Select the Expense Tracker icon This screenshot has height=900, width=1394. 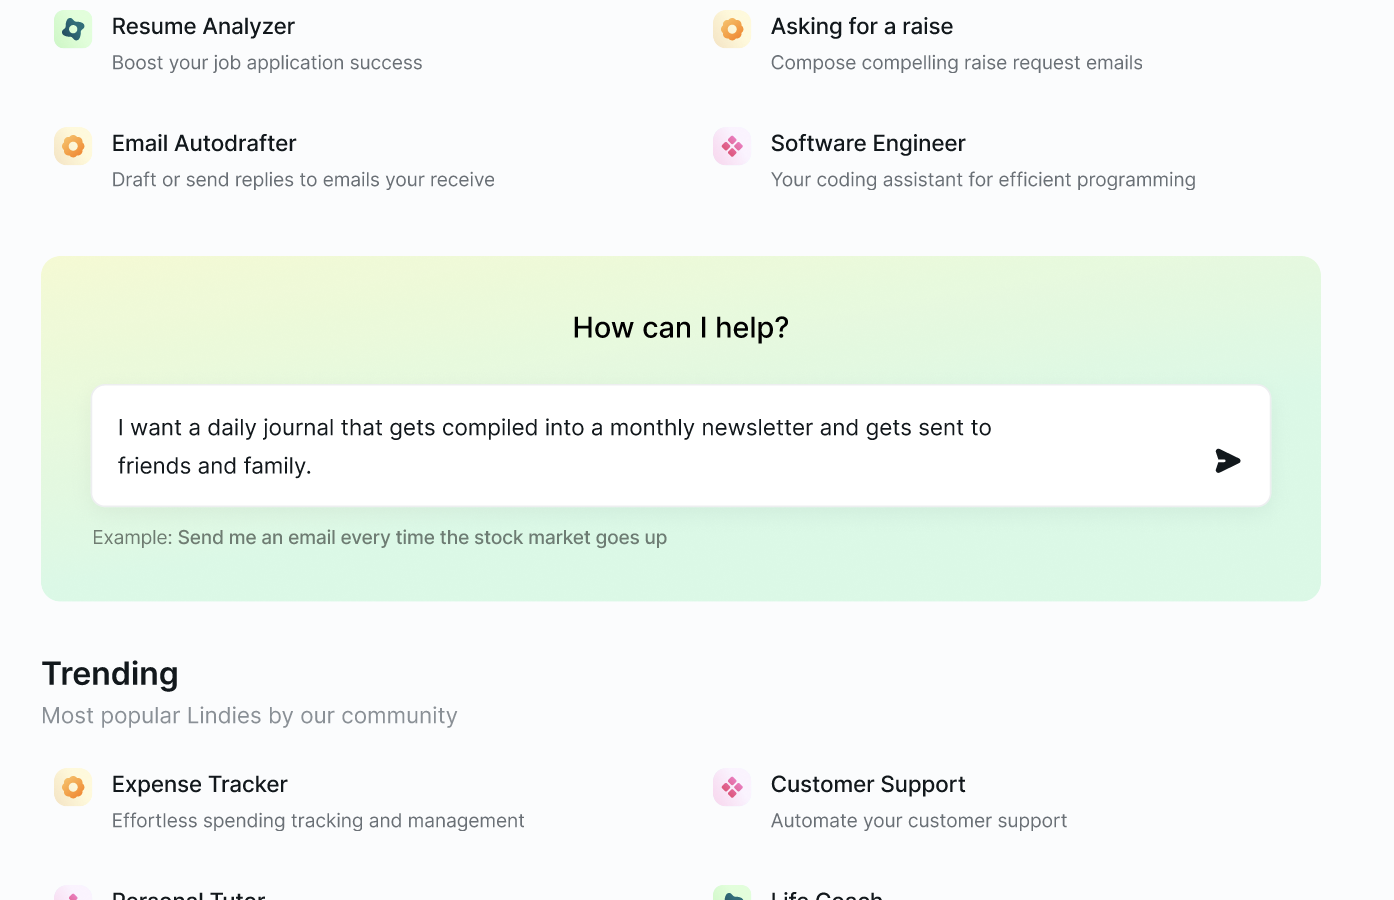pos(72,787)
